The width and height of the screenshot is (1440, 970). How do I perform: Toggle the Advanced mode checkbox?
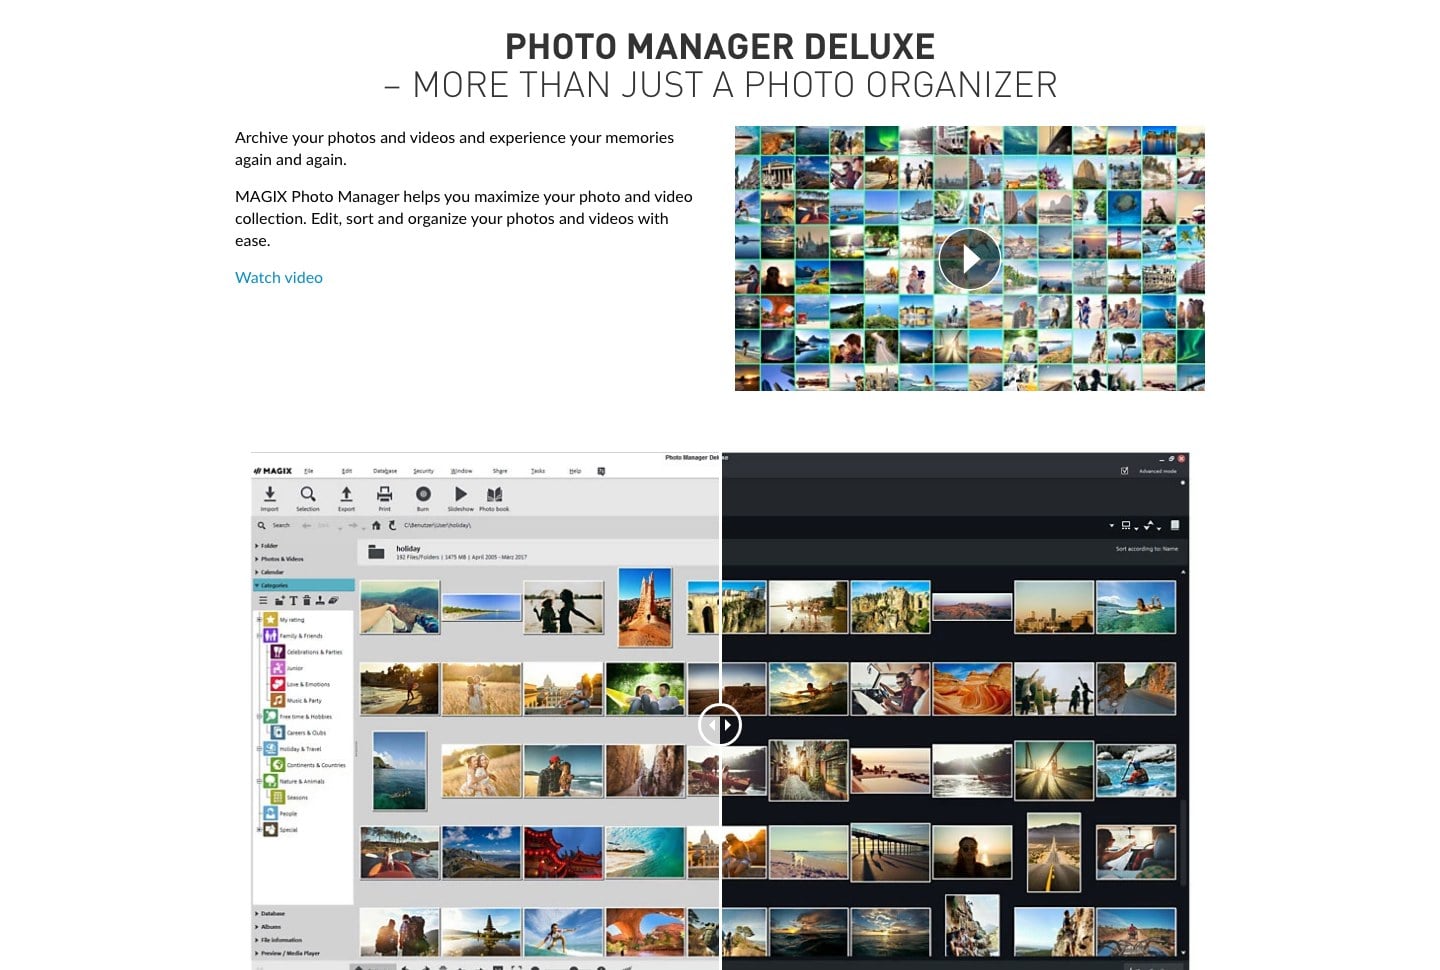pyautogui.click(x=1125, y=471)
